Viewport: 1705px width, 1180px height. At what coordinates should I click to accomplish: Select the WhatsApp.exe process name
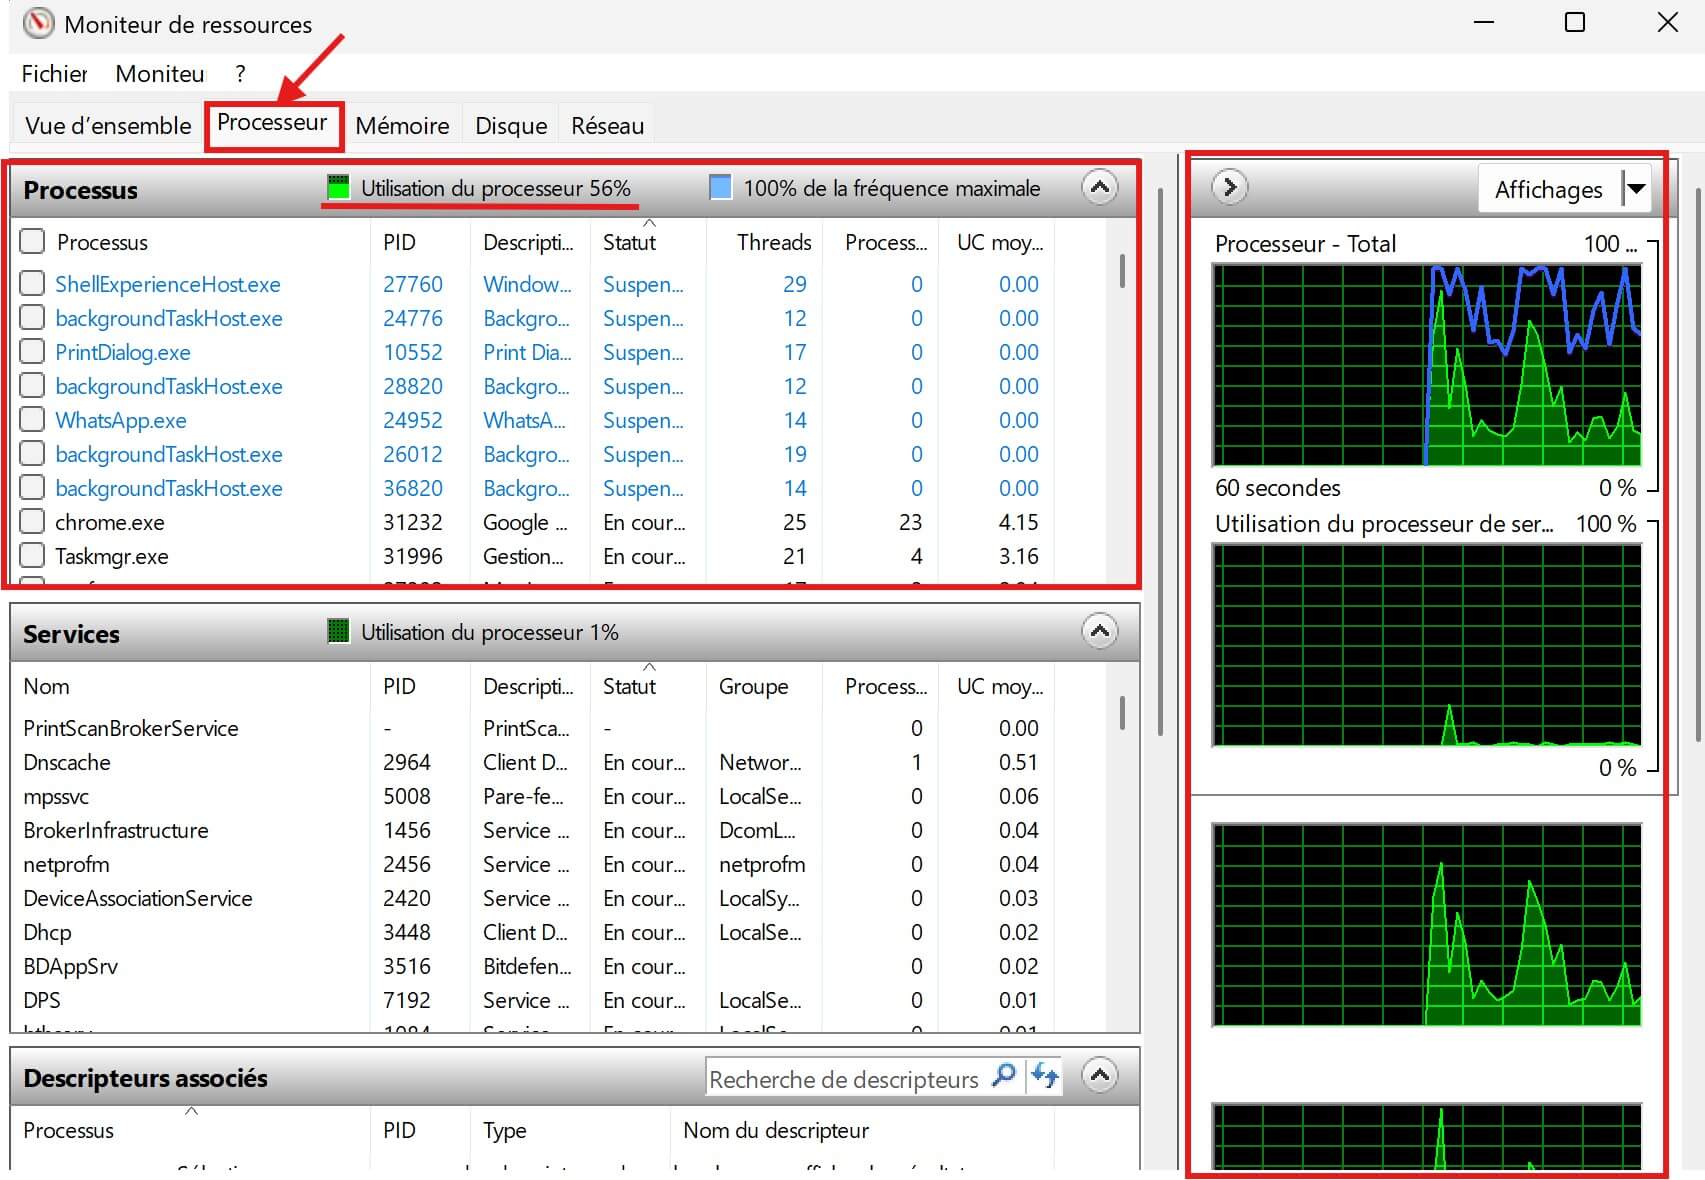point(120,420)
